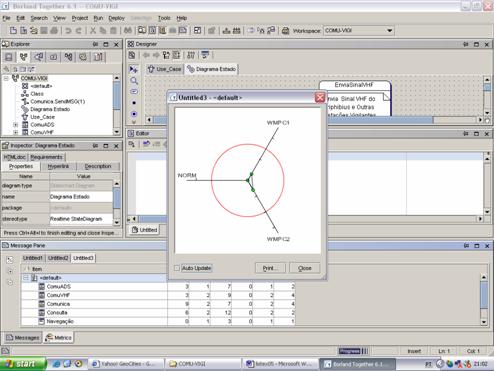Screen dimensions: 494x371
Task: Select the first Explorer view icon
Action: coord(9,57)
